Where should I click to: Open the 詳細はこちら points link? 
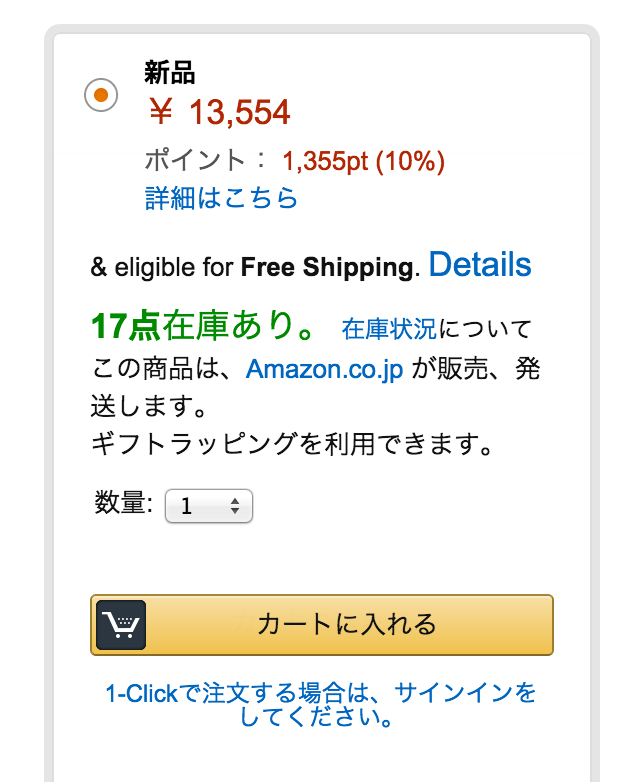221,198
